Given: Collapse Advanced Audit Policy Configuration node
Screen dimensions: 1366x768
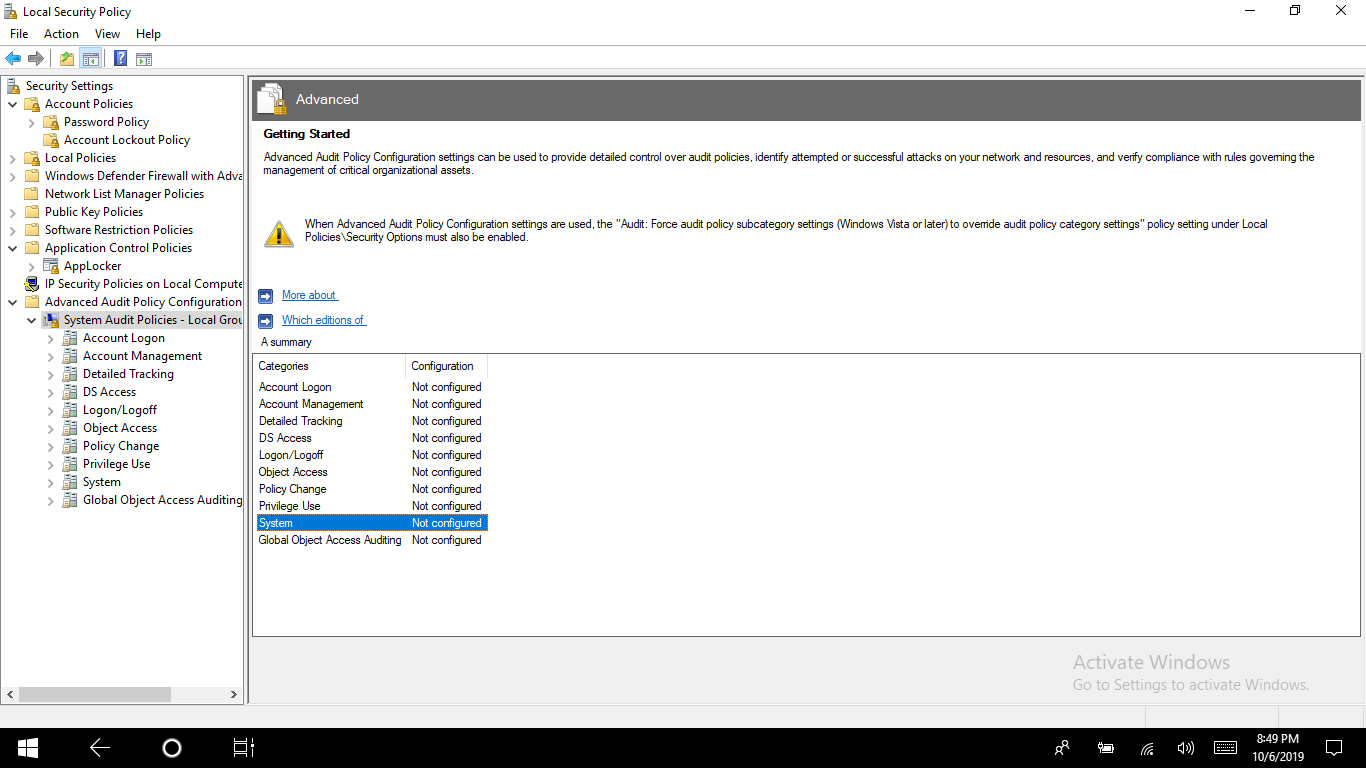Looking at the screenshot, I should click(x=13, y=302).
